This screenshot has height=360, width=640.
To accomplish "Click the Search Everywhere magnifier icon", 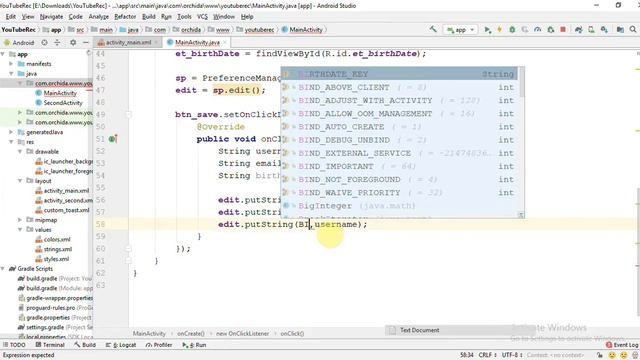I will 633,29.
